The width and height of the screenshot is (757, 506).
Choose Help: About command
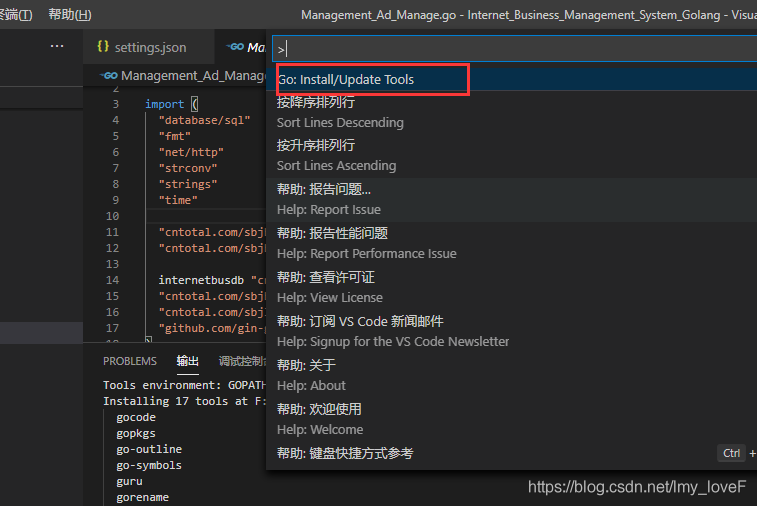point(511,376)
